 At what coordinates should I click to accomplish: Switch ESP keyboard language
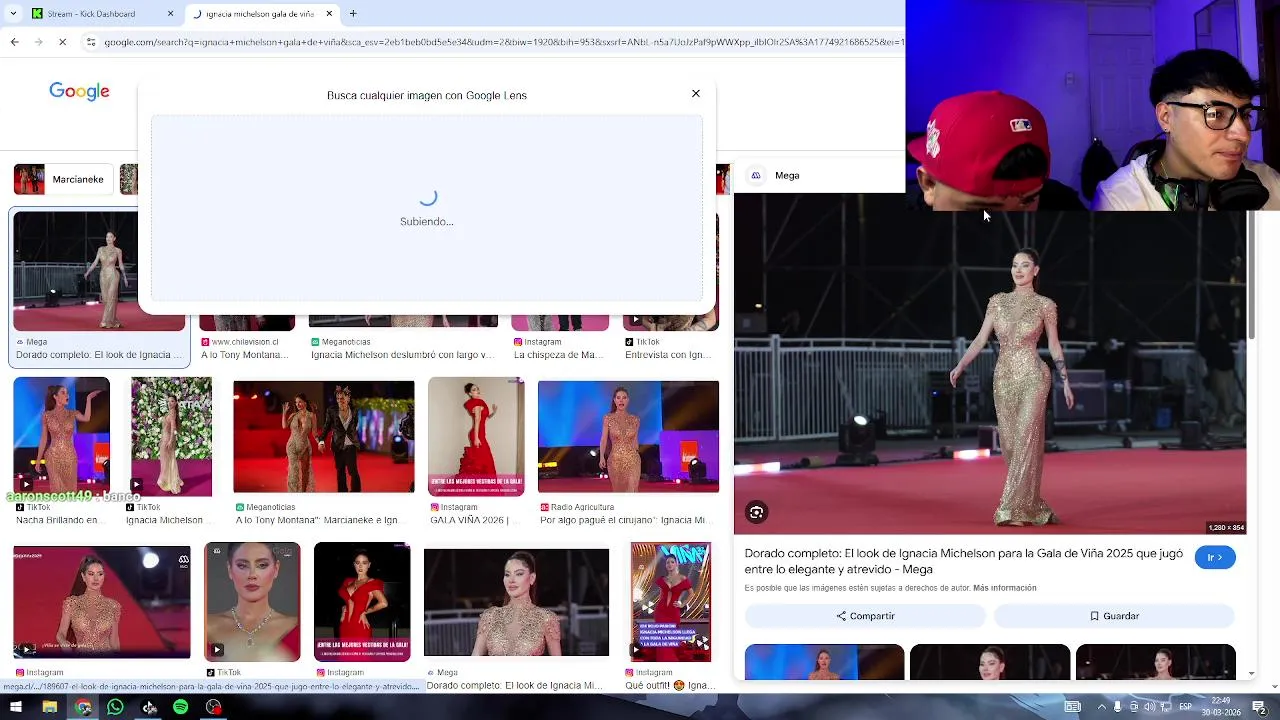click(x=1187, y=707)
